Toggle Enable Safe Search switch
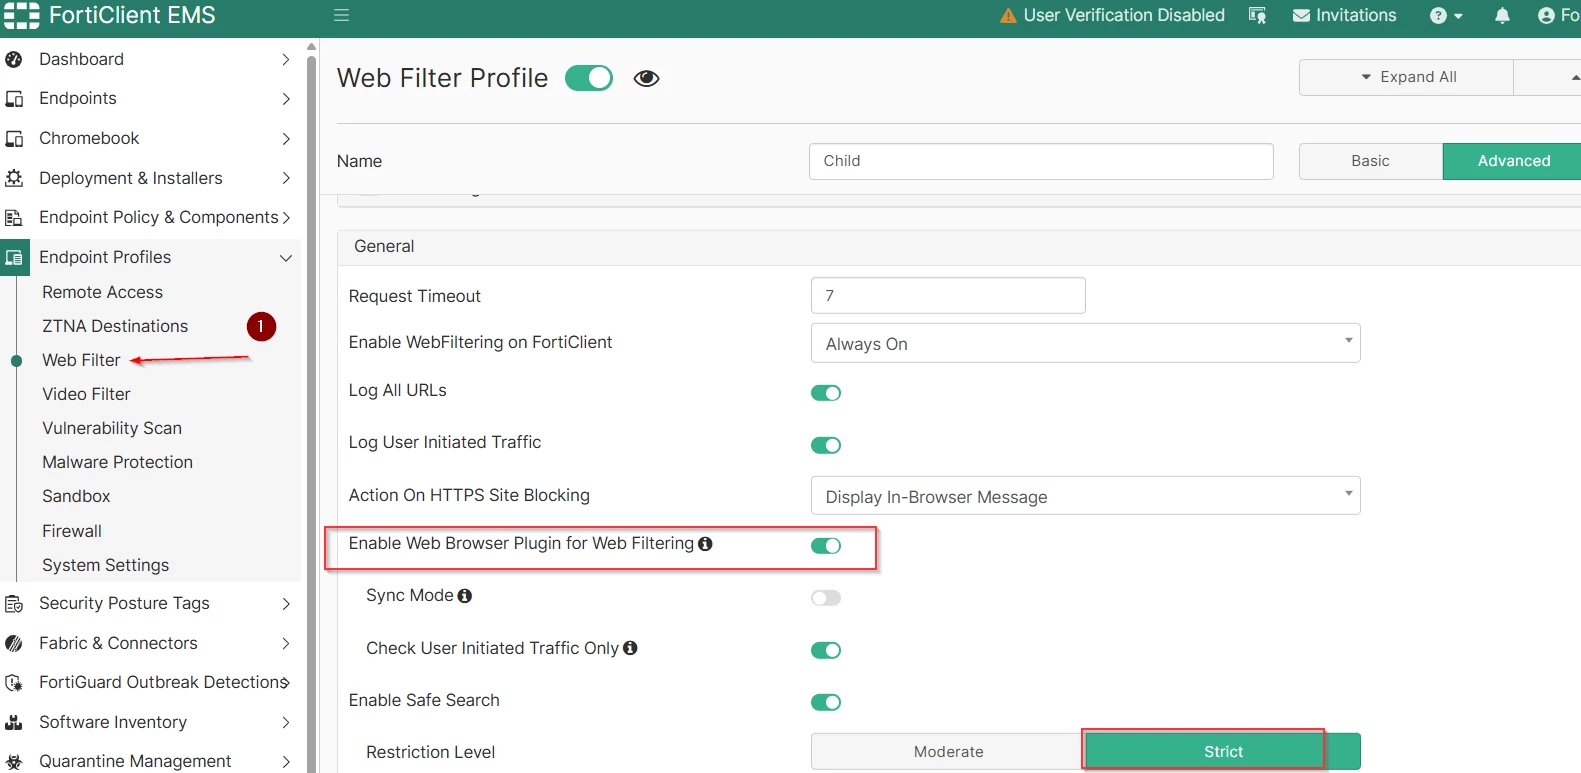 826,702
